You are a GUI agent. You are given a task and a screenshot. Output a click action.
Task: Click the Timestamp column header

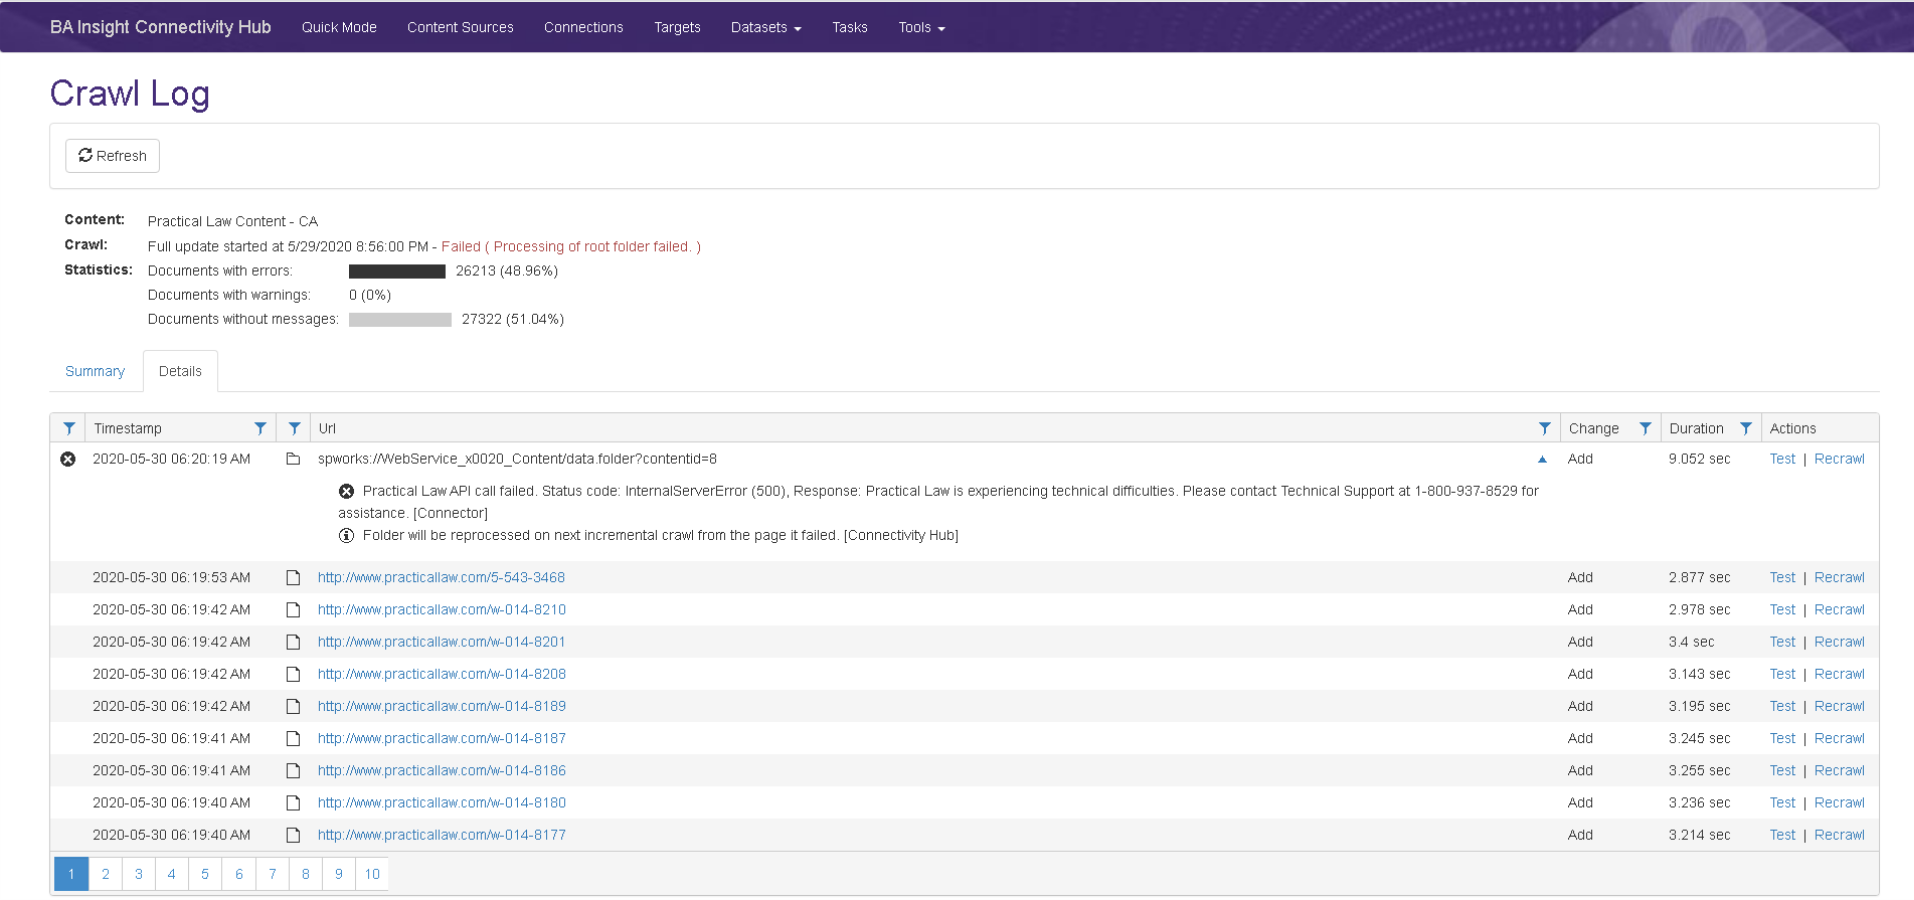pyautogui.click(x=128, y=428)
